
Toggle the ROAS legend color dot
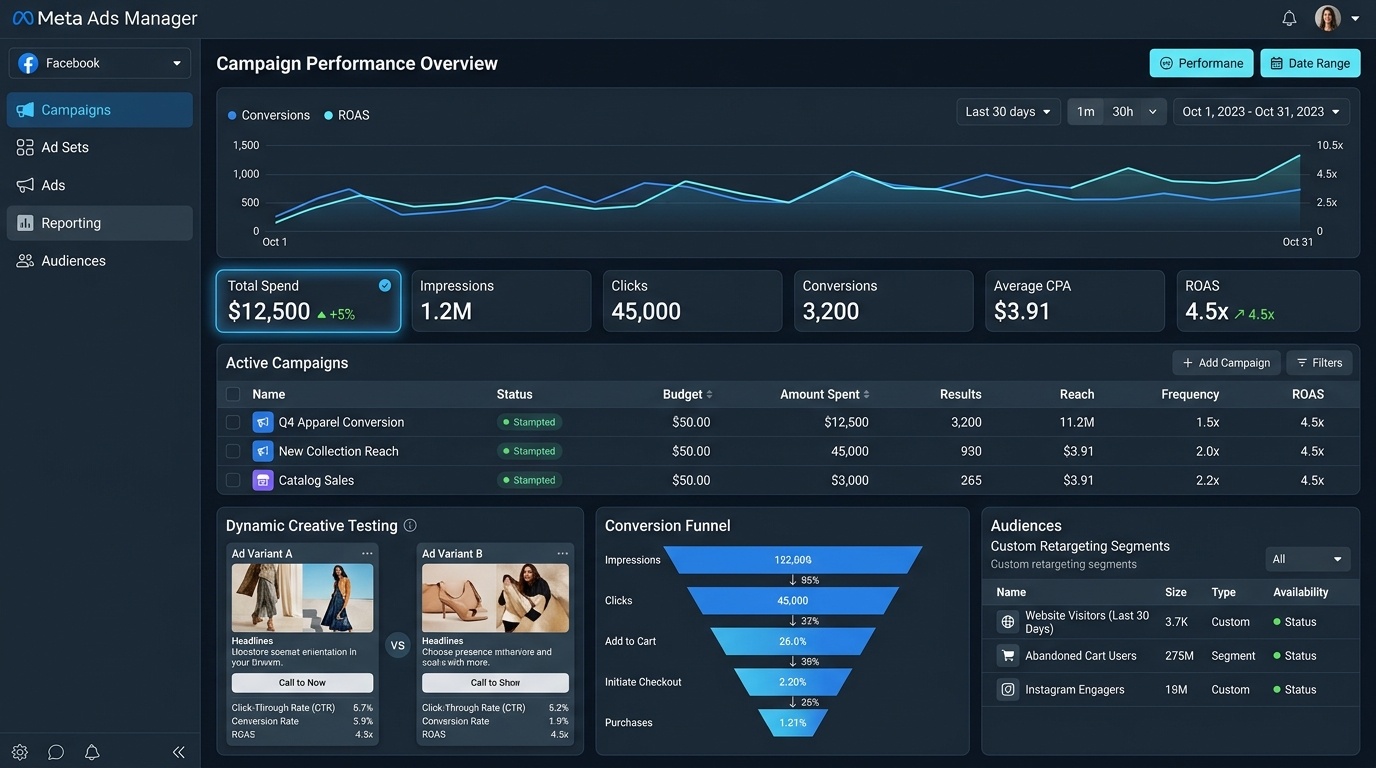(328, 115)
